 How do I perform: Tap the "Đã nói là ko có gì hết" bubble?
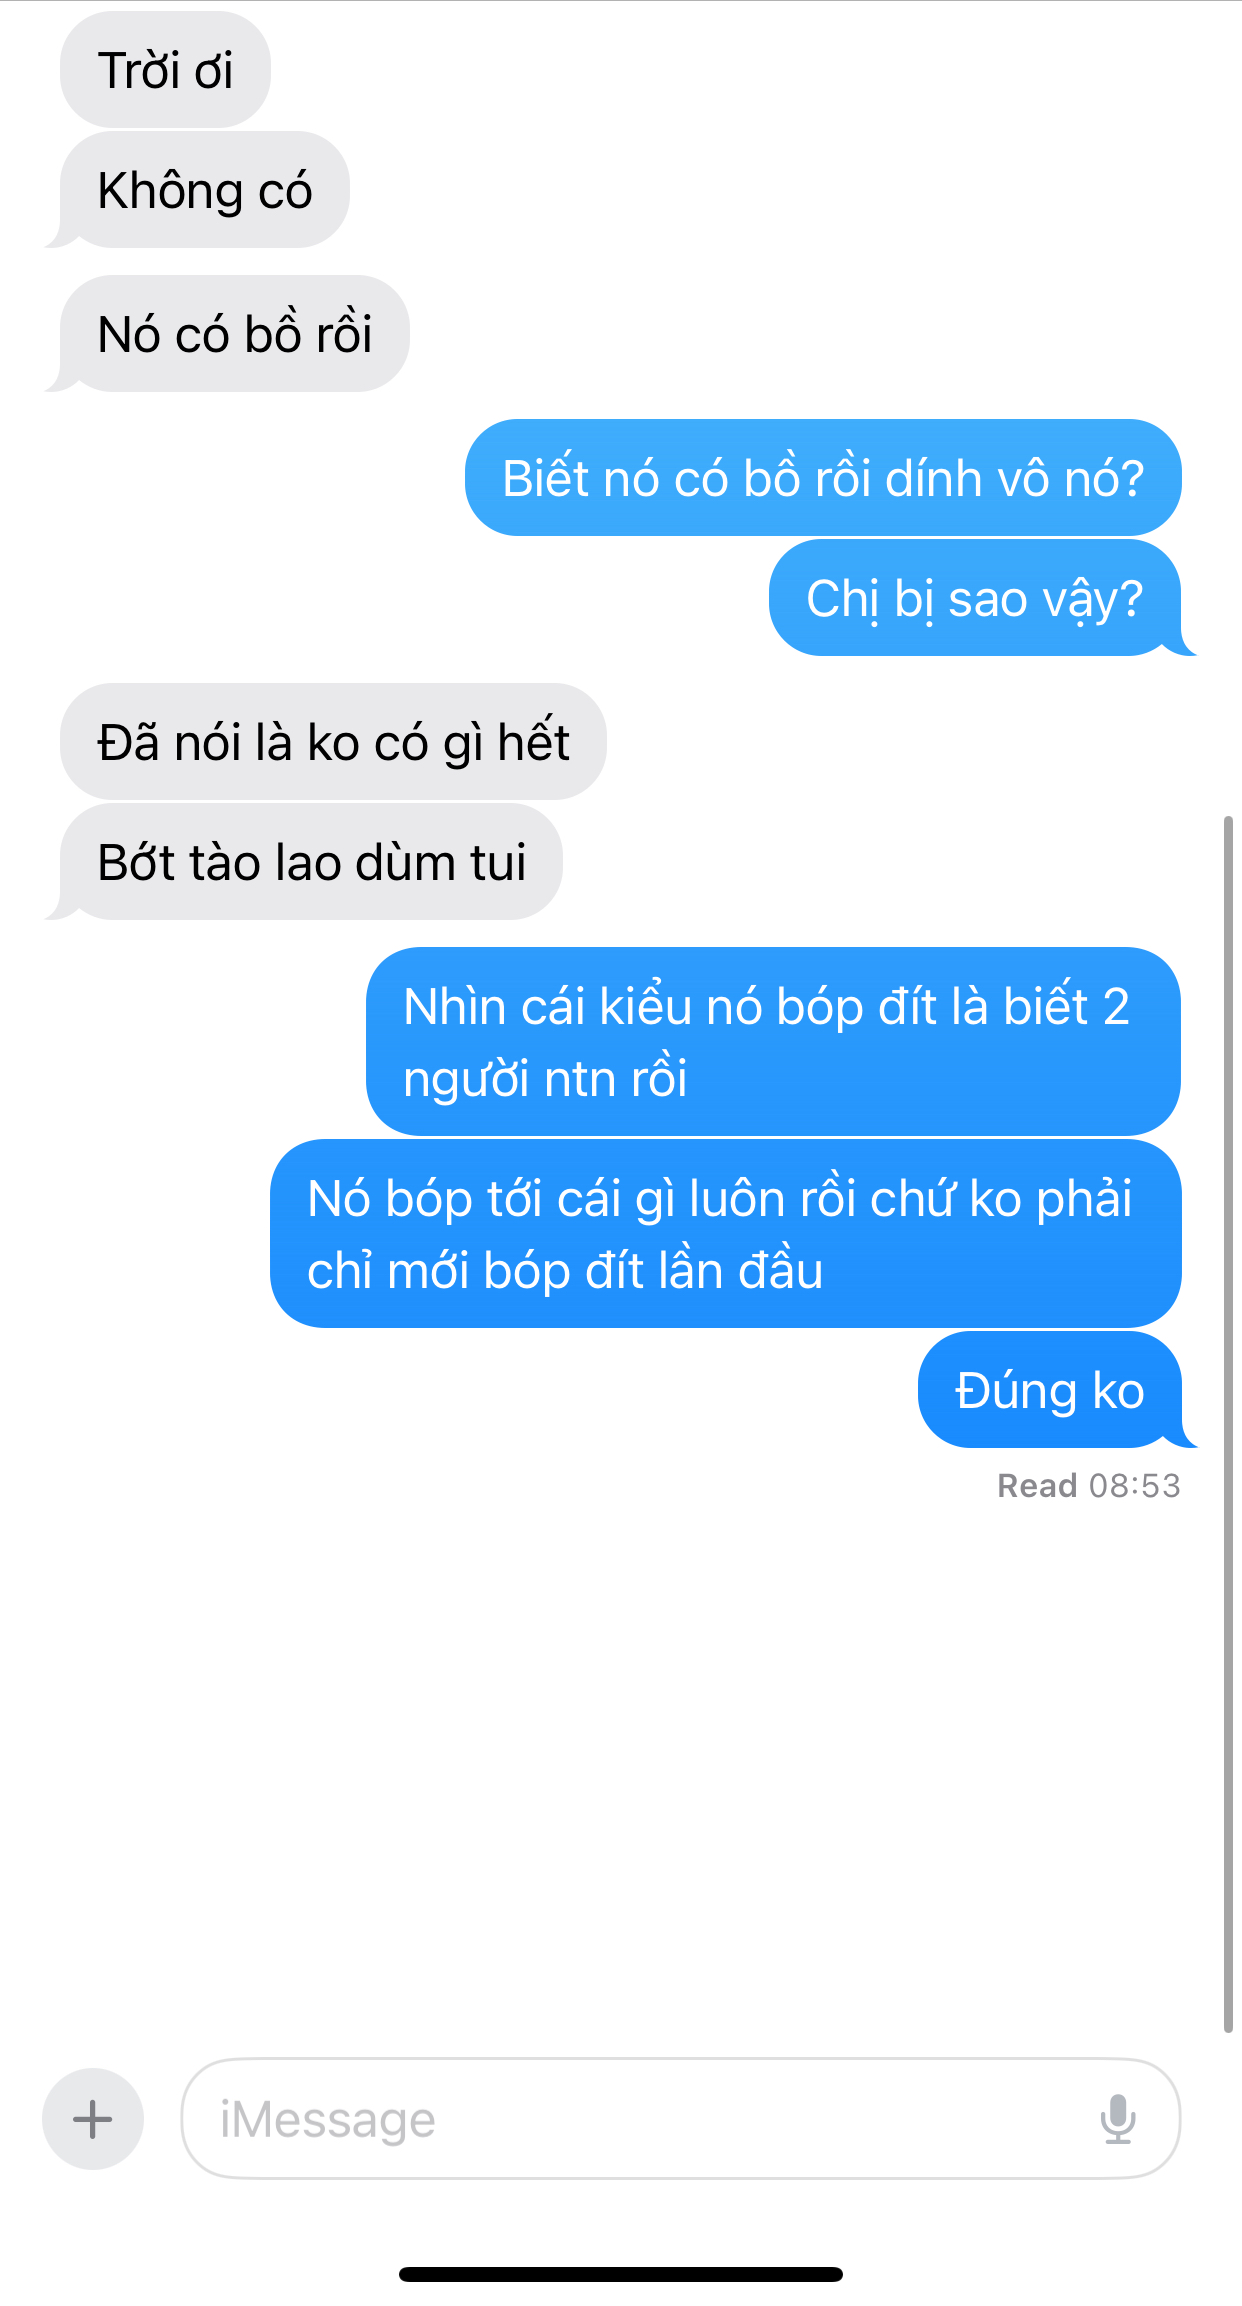click(x=333, y=742)
